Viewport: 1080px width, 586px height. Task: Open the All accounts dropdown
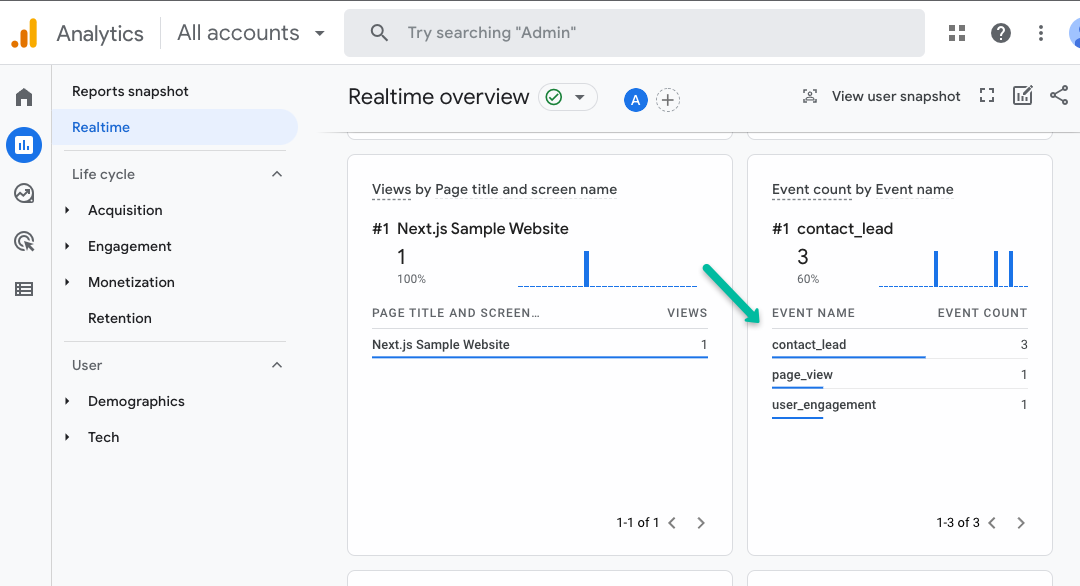pyautogui.click(x=251, y=33)
